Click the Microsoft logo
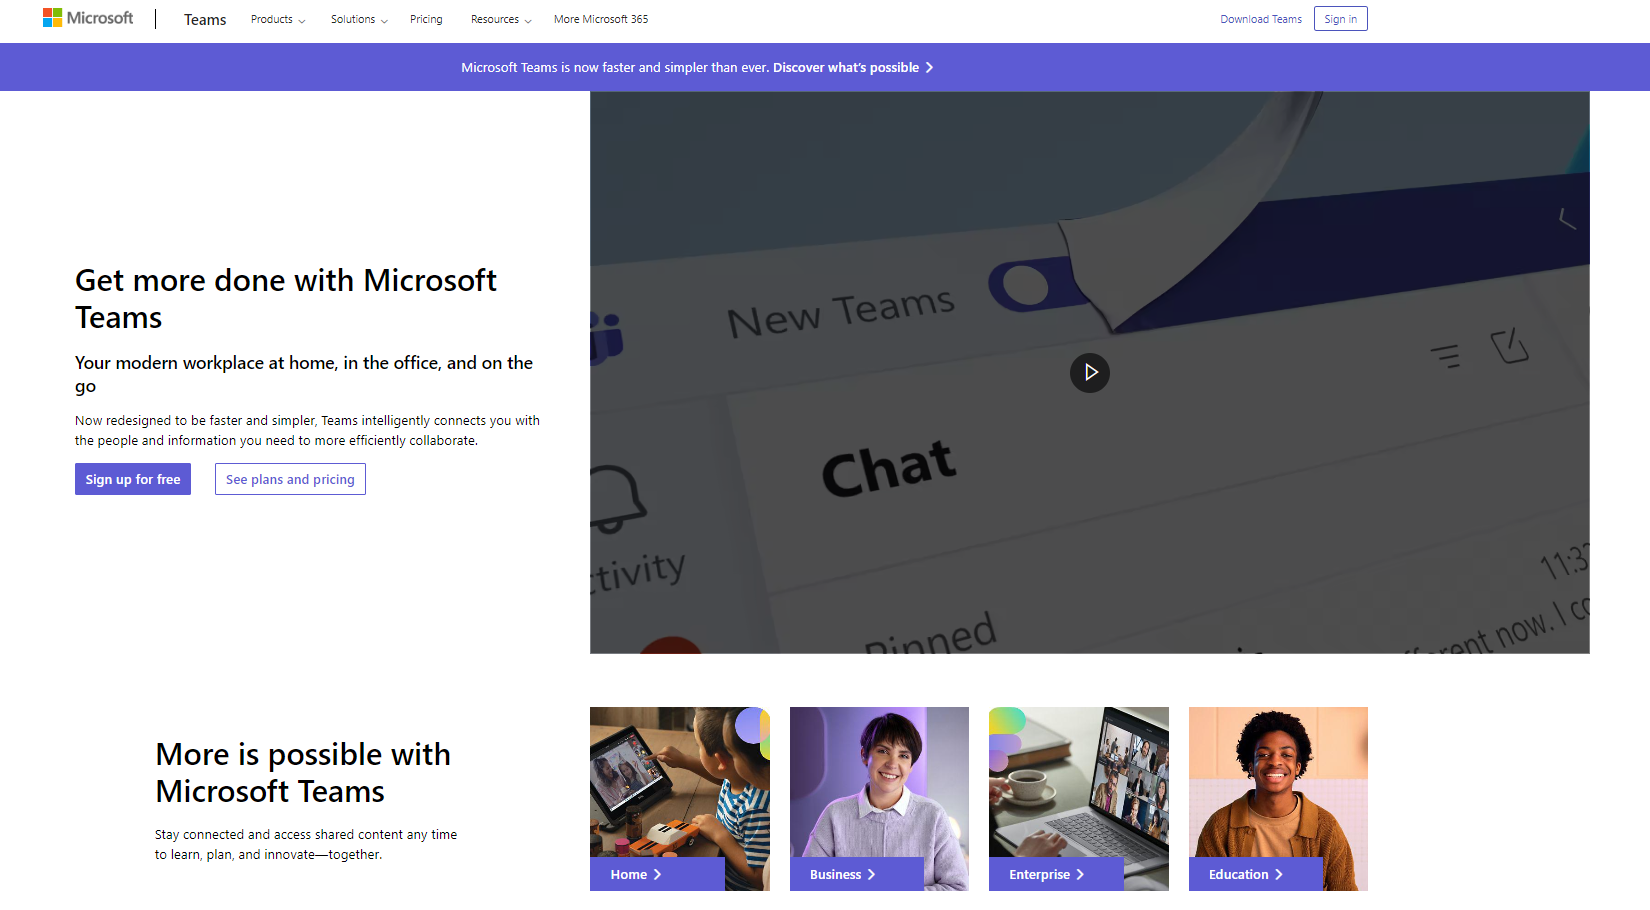Viewport: 1650px width, 910px height. click(x=88, y=18)
